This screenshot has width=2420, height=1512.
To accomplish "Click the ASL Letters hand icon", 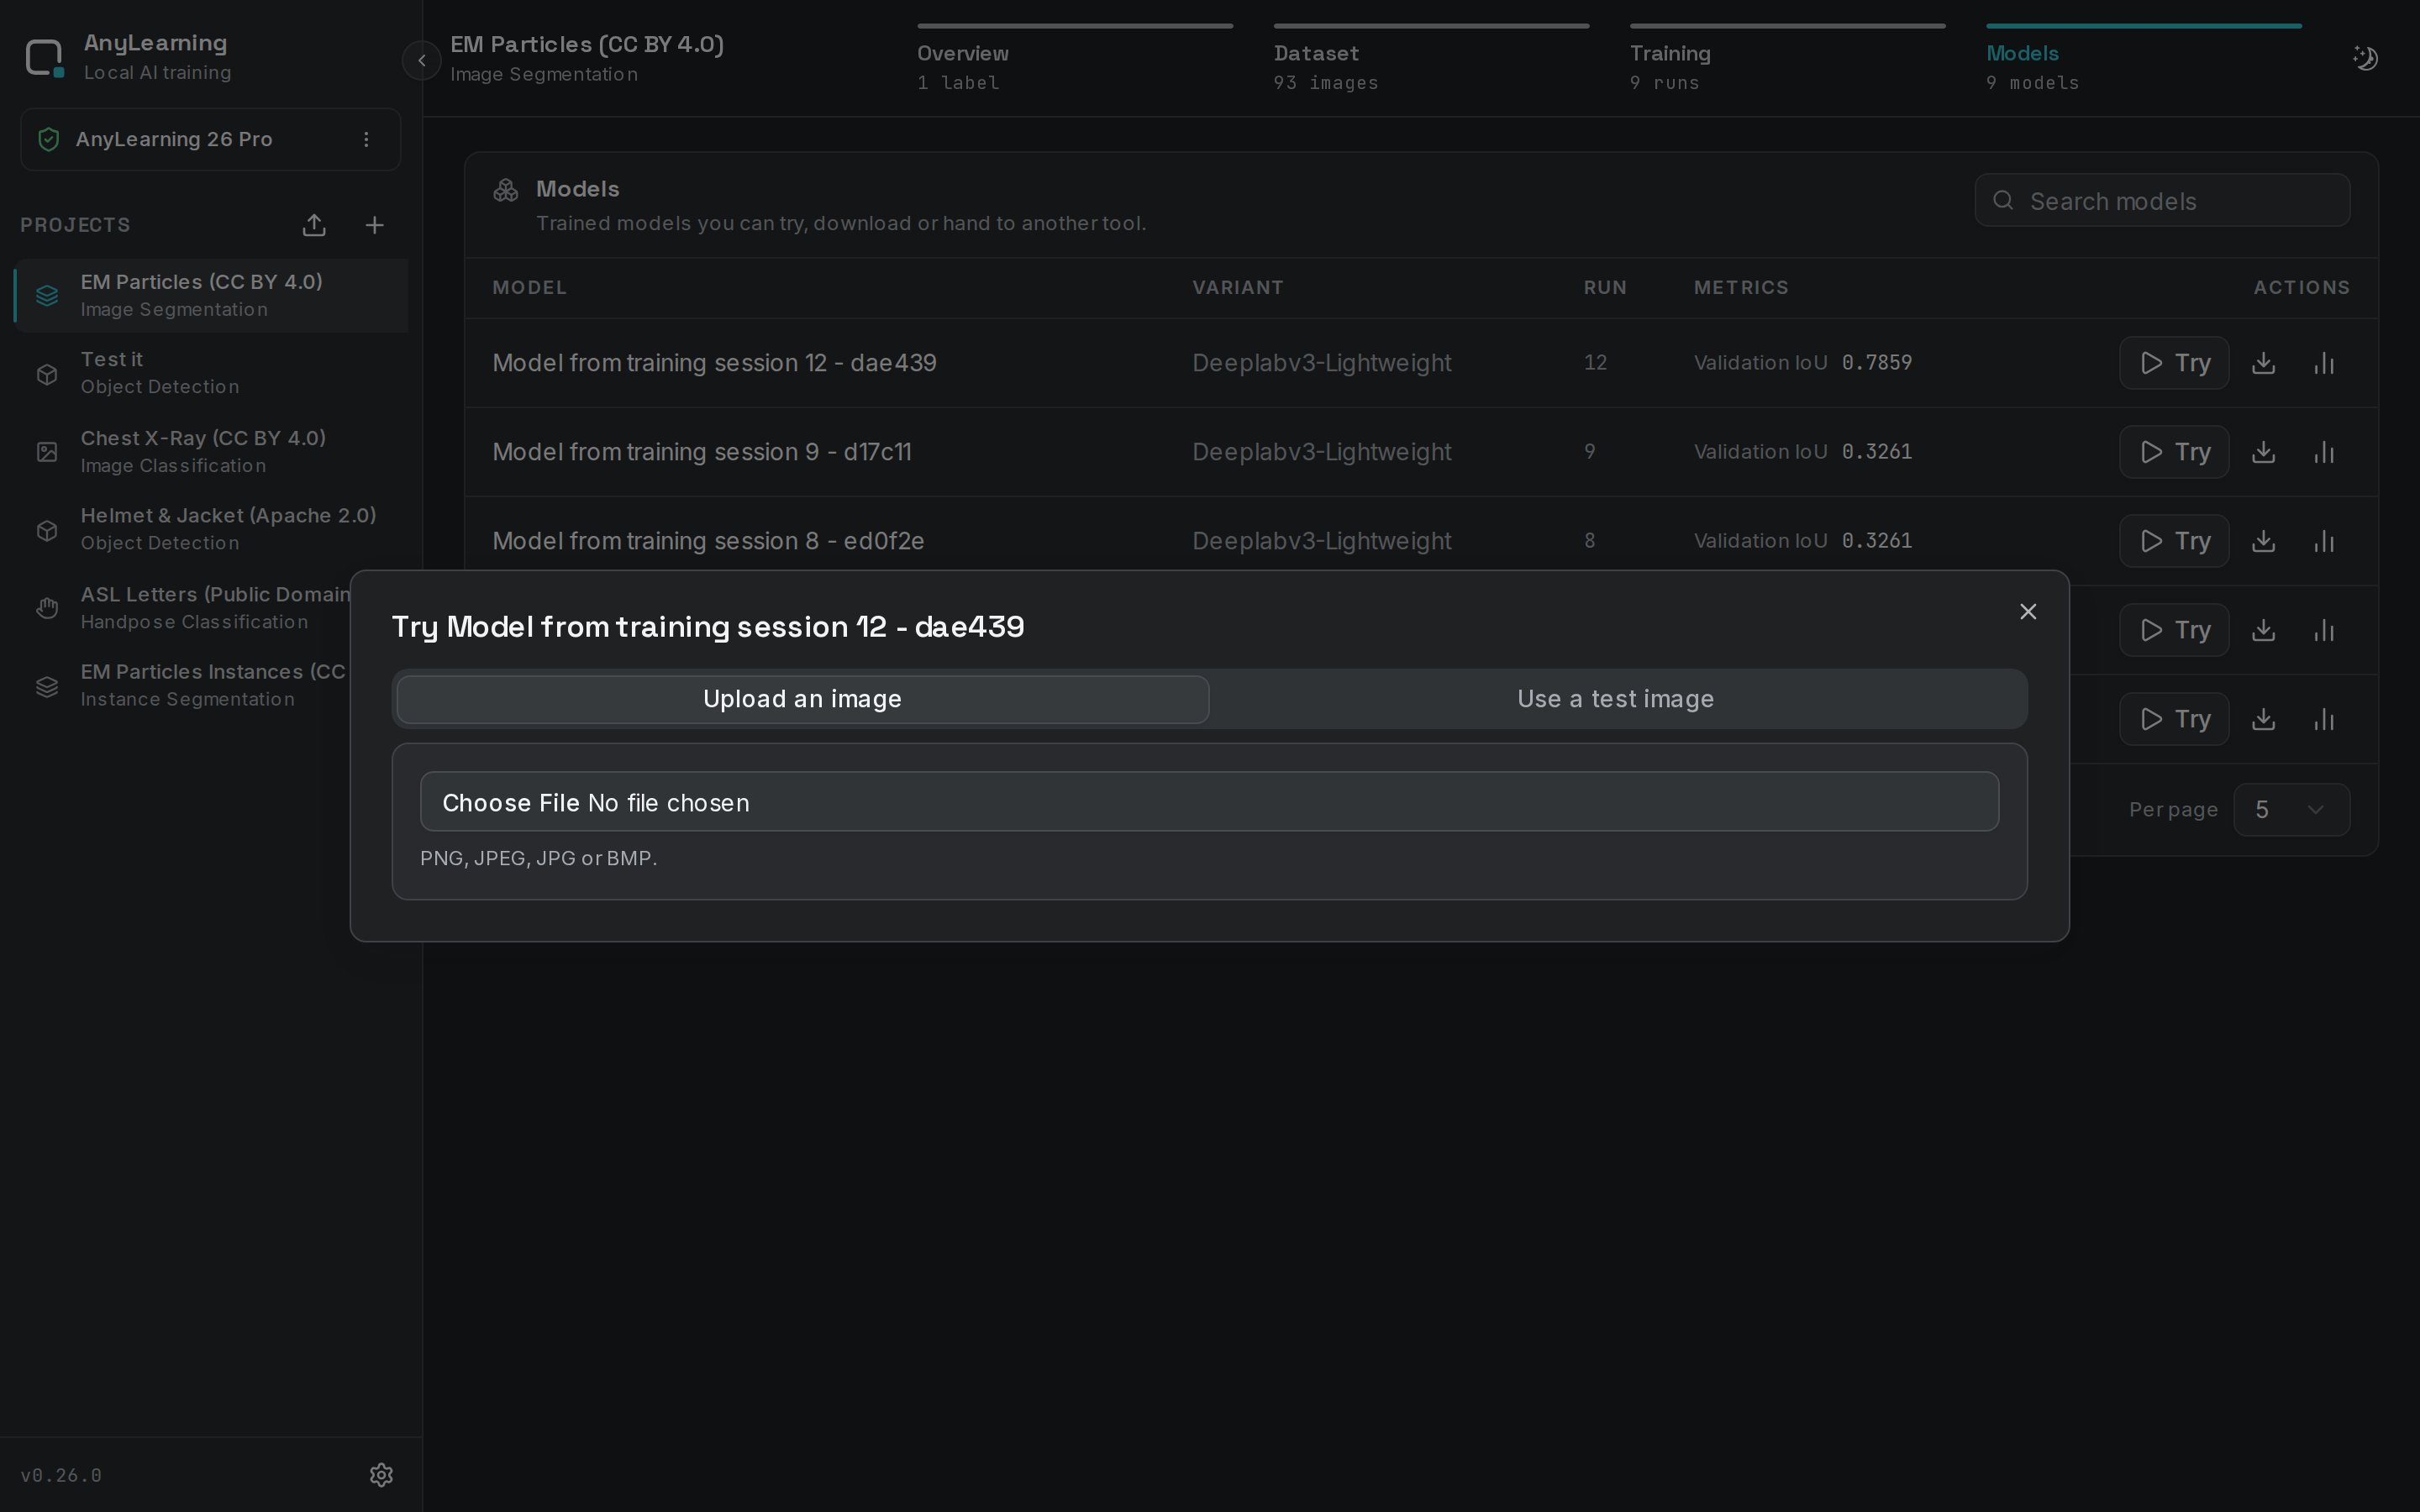I will 47,608.
